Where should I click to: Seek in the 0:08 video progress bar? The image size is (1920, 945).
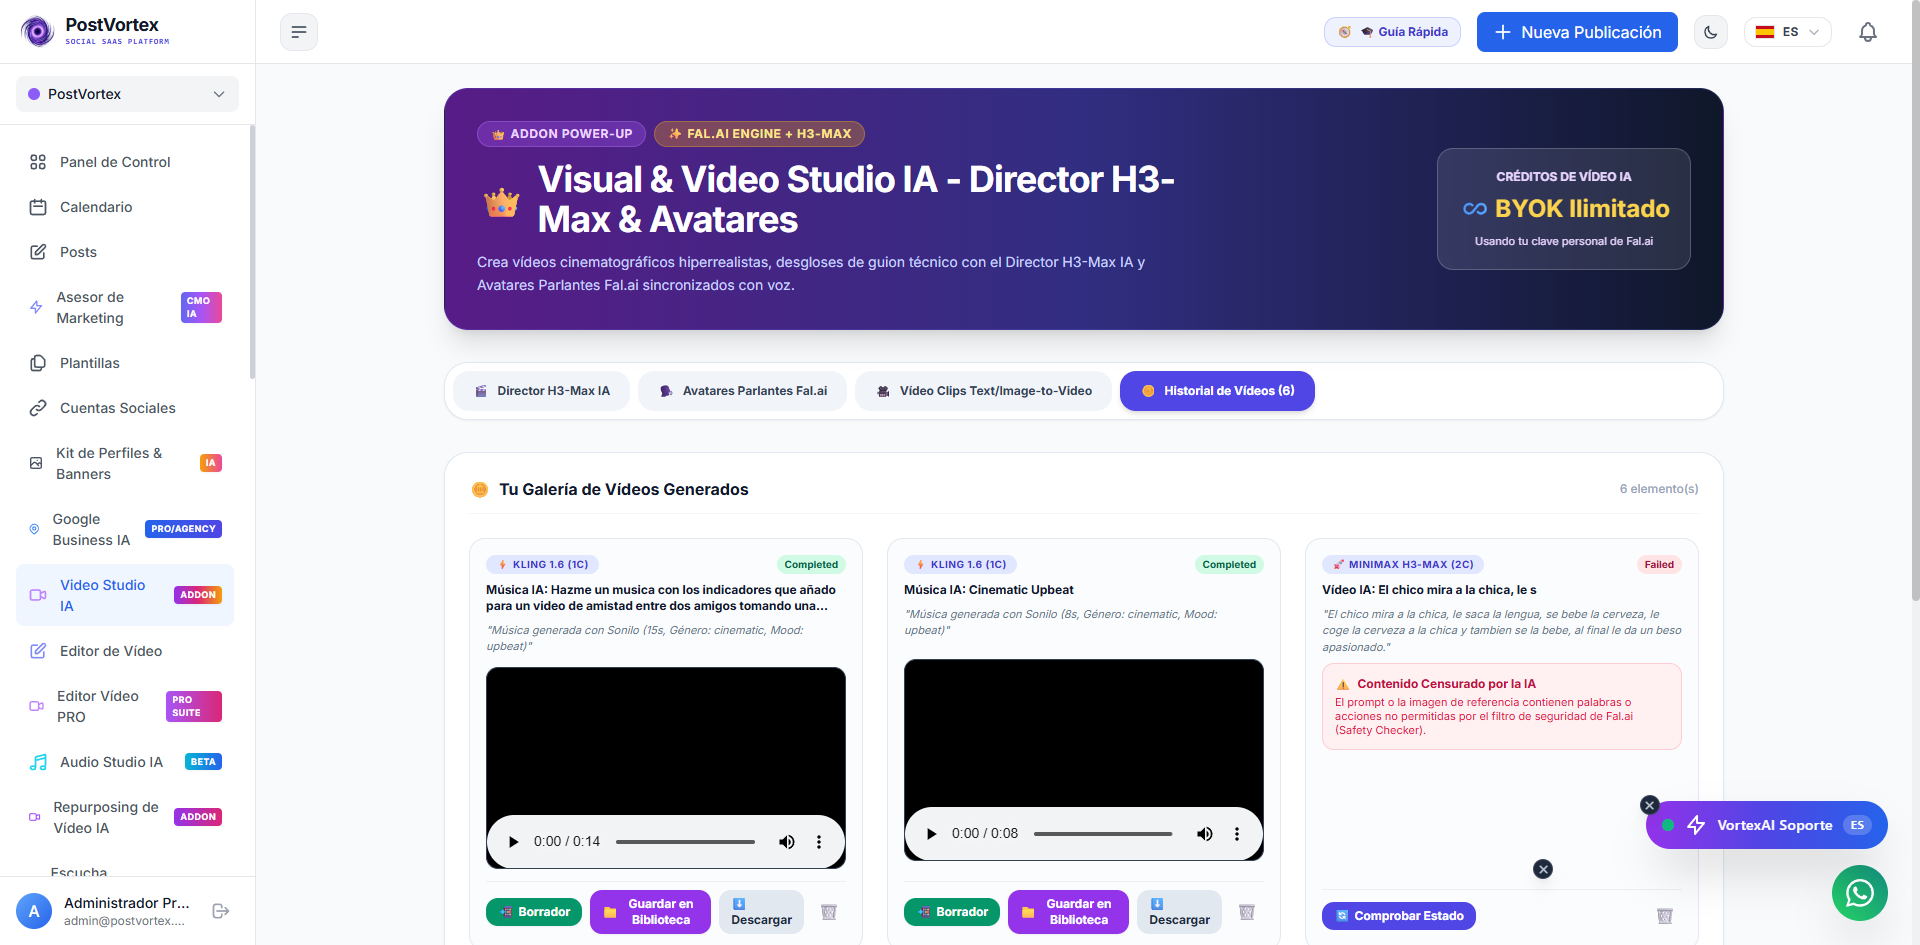click(x=1104, y=834)
